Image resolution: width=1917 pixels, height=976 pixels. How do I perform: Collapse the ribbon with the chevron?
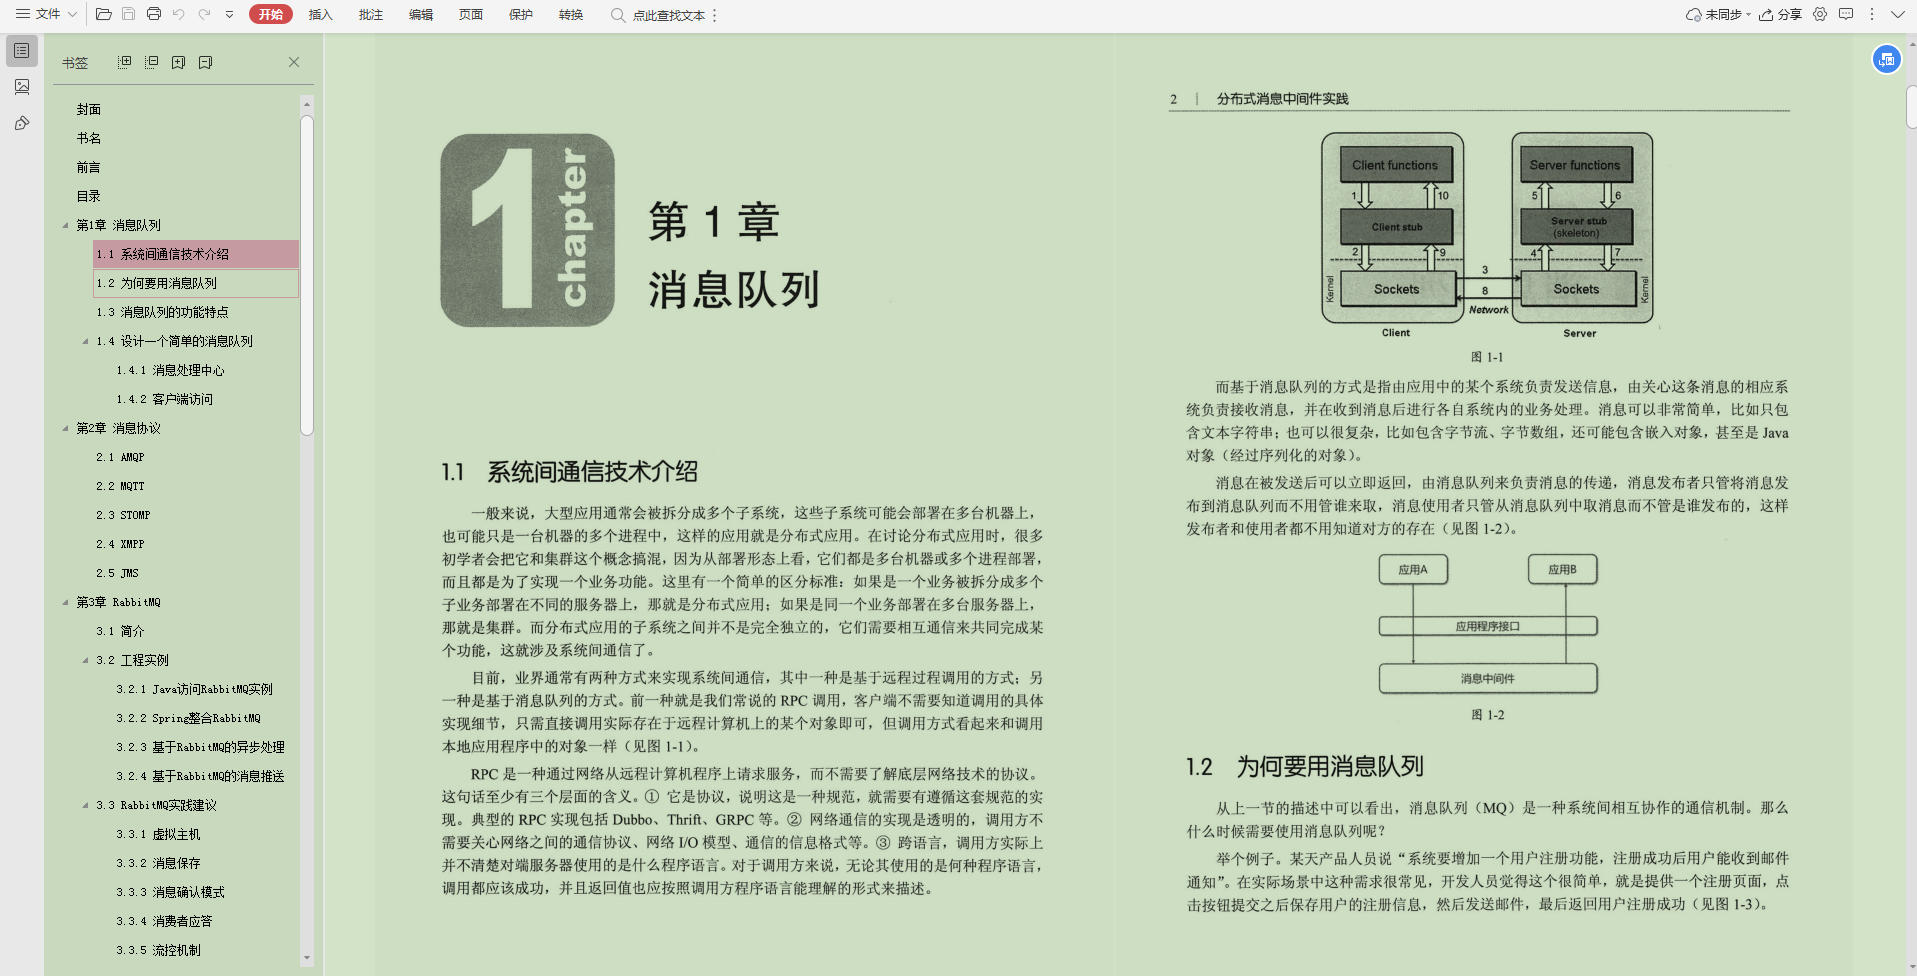click(1897, 14)
